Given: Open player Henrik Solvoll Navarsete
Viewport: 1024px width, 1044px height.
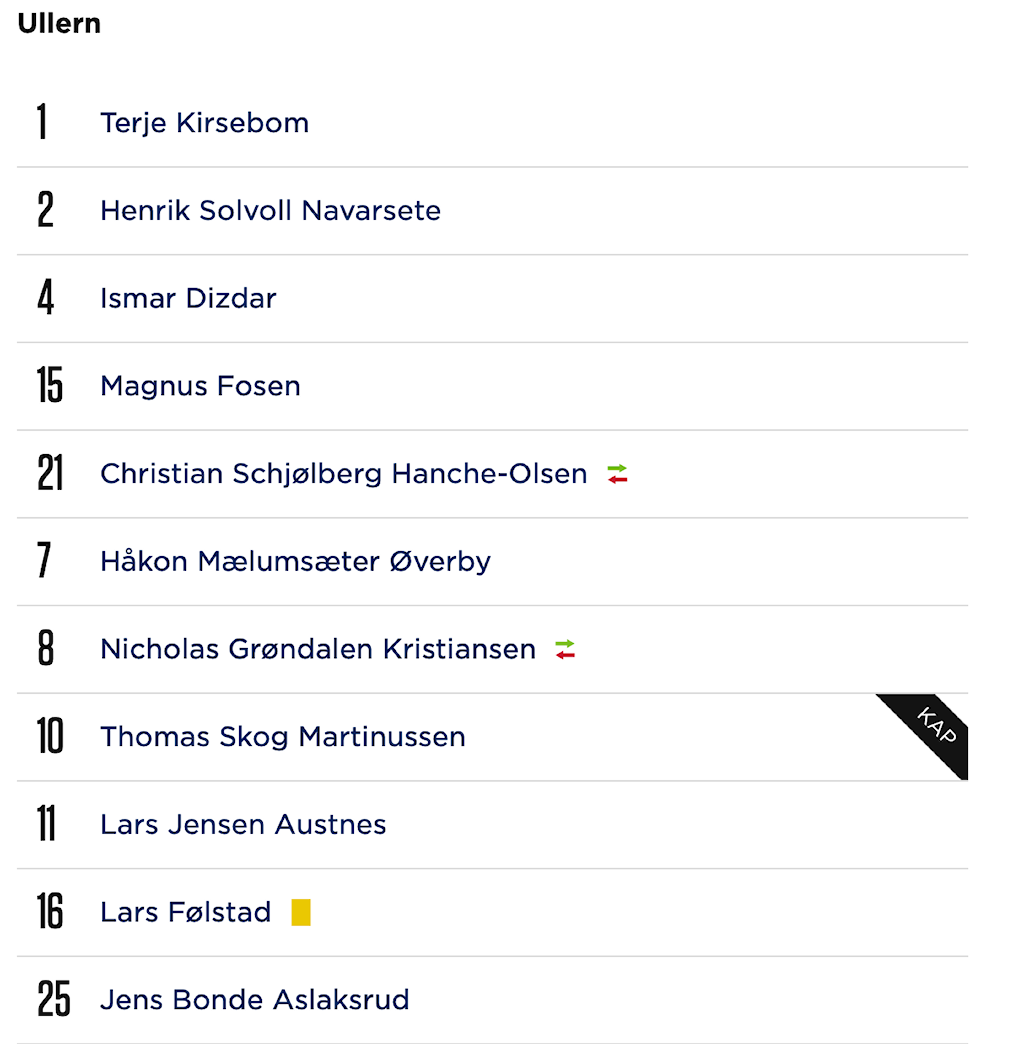Looking at the screenshot, I should (270, 211).
